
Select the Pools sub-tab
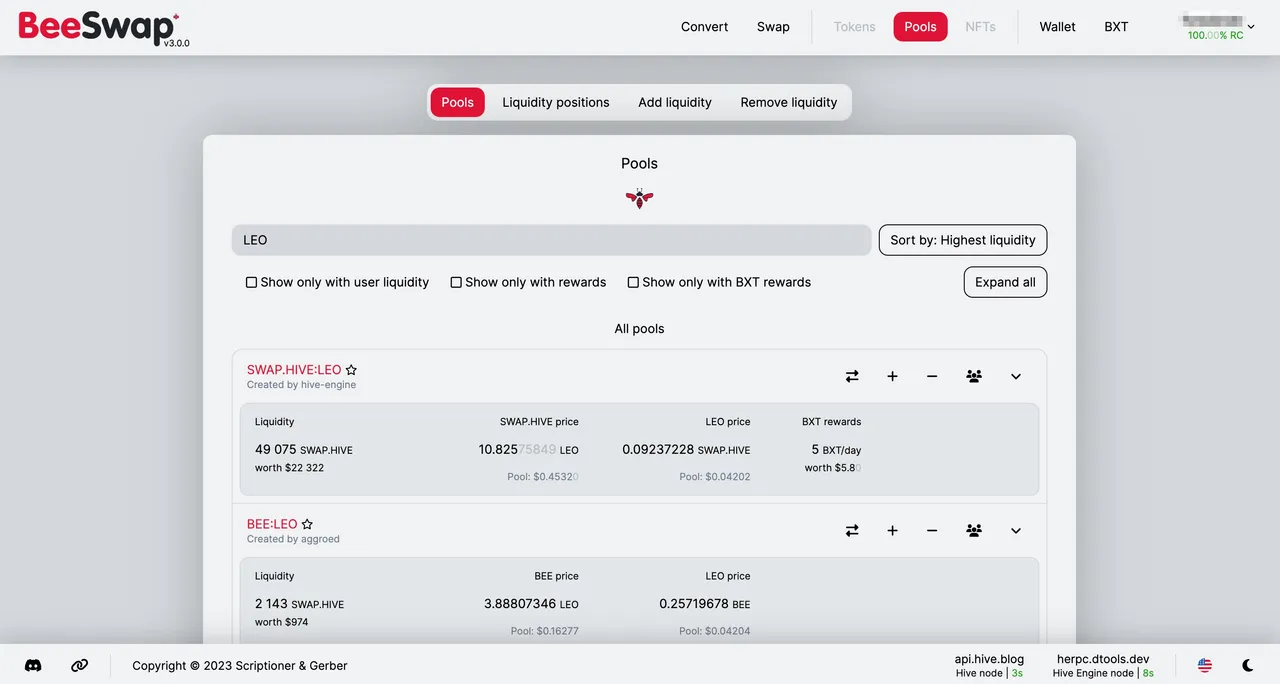click(457, 102)
